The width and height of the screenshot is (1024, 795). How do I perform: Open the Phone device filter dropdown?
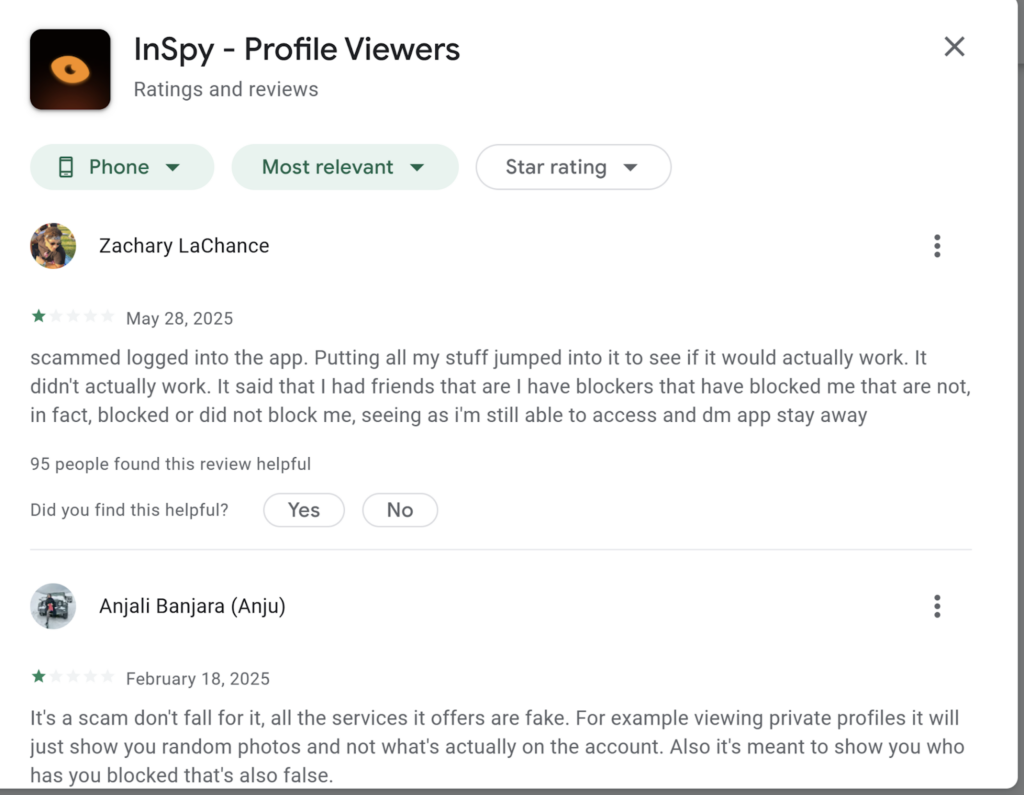[121, 166]
